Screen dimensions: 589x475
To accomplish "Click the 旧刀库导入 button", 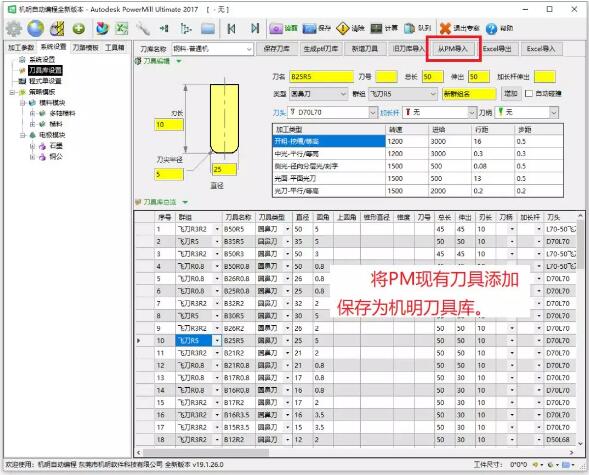I will pyautogui.click(x=408, y=49).
